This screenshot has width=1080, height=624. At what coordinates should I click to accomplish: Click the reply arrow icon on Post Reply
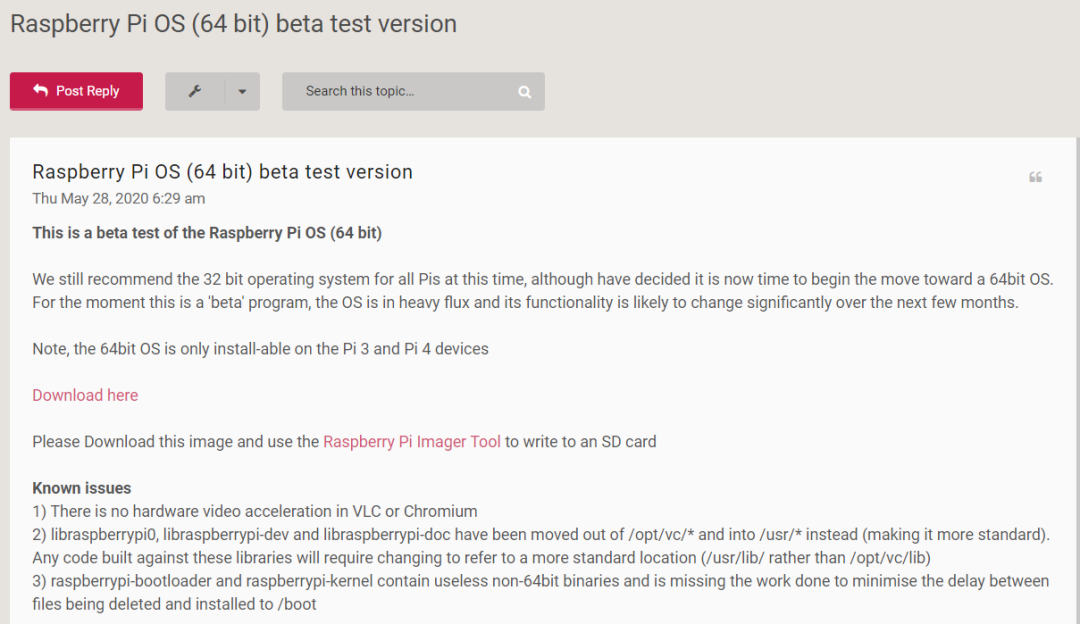click(x=40, y=91)
